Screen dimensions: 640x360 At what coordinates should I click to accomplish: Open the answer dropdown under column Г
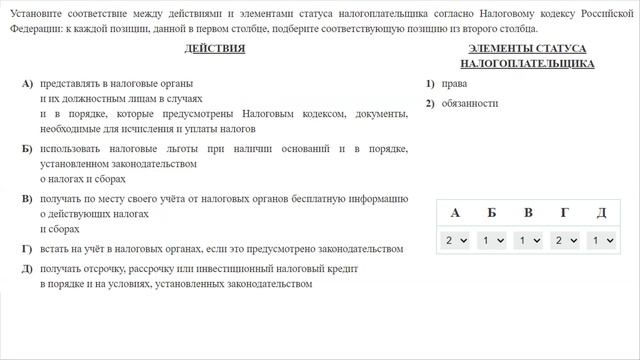pyautogui.click(x=565, y=240)
